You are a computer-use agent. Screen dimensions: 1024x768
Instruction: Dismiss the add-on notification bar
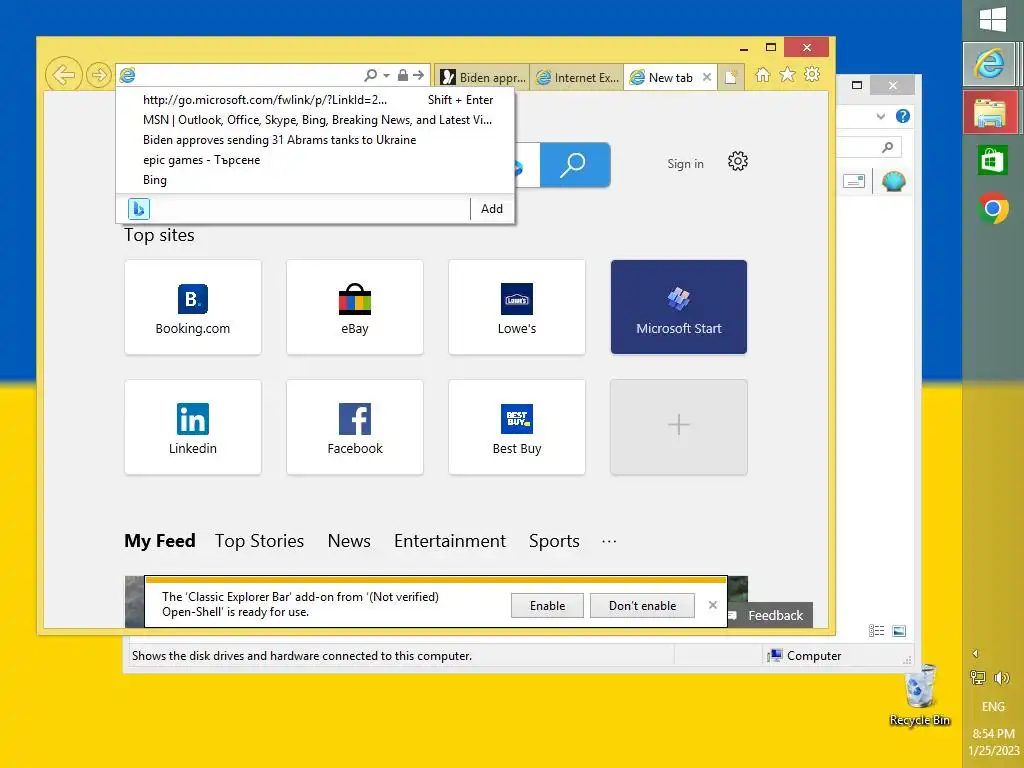click(712, 605)
